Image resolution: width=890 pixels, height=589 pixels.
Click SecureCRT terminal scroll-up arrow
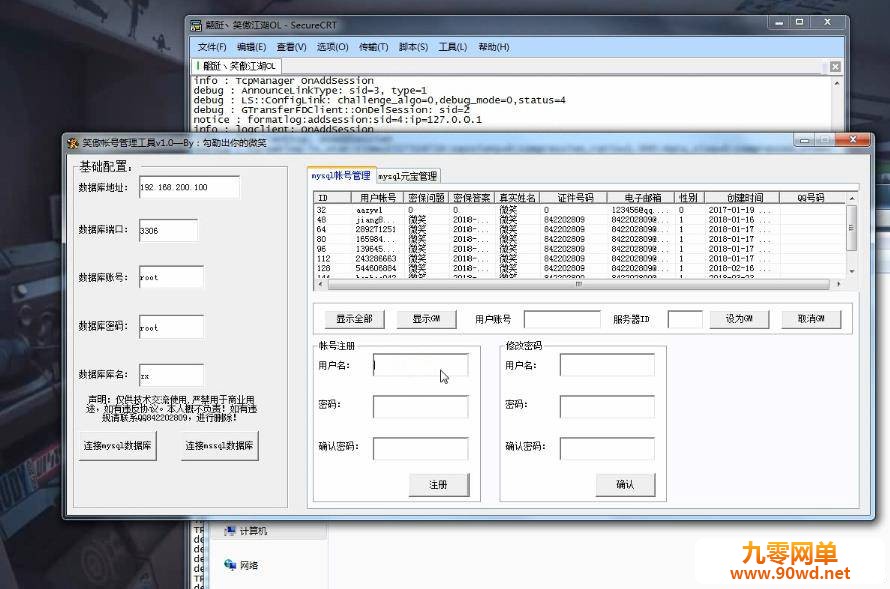tap(837, 83)
